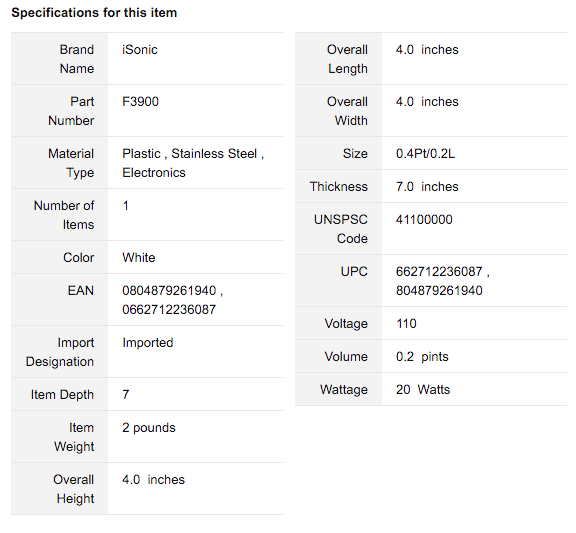576x533 pixels.
Task: Click the Overall Width label
Action: pos(347,111)
